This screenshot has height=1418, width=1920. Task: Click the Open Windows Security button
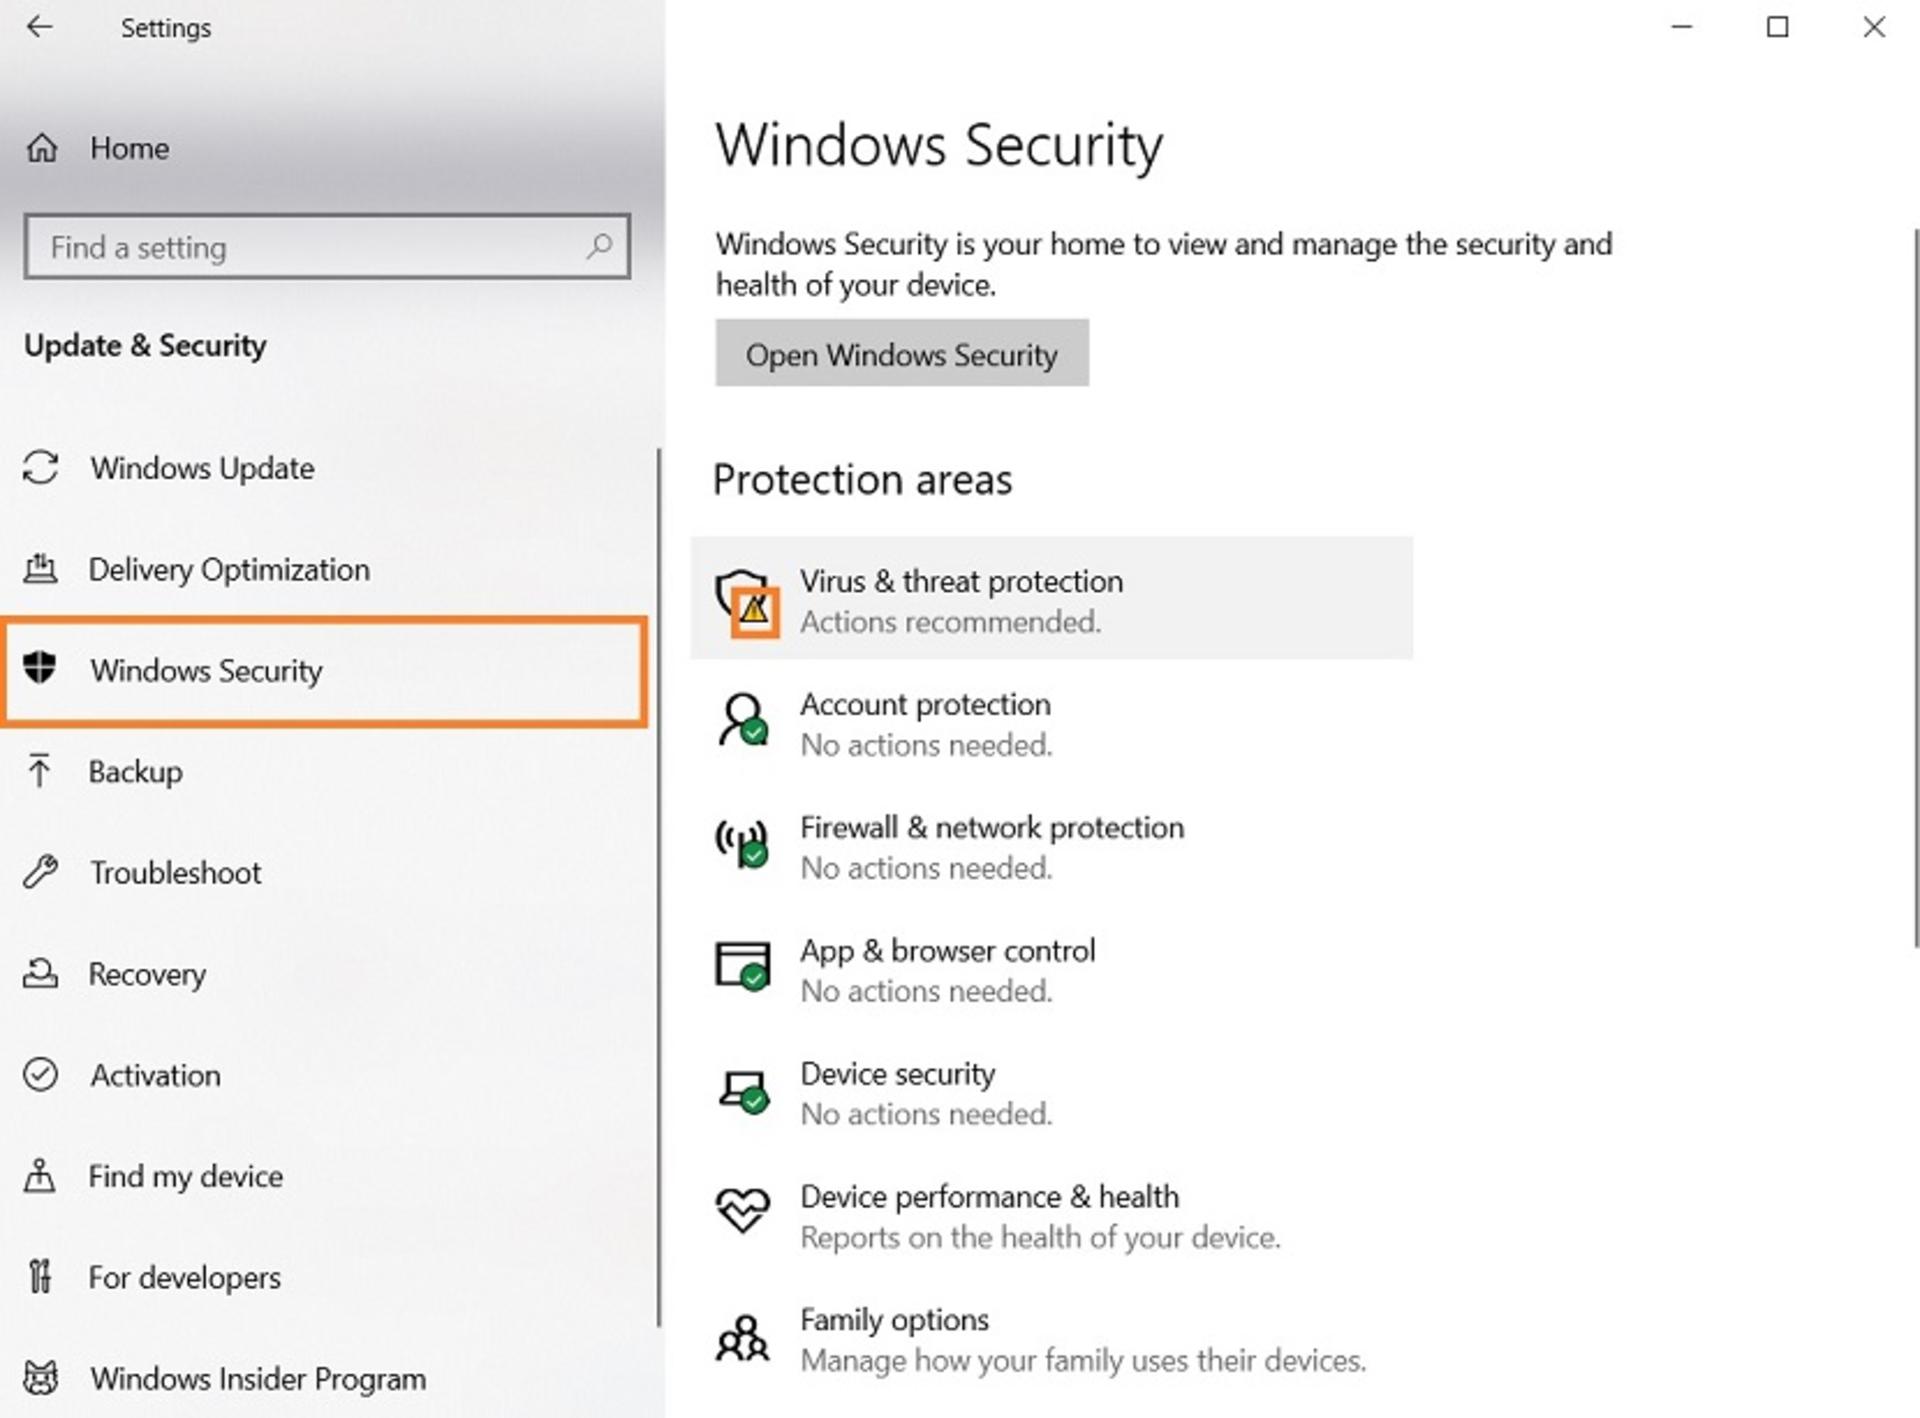[902, 354]
